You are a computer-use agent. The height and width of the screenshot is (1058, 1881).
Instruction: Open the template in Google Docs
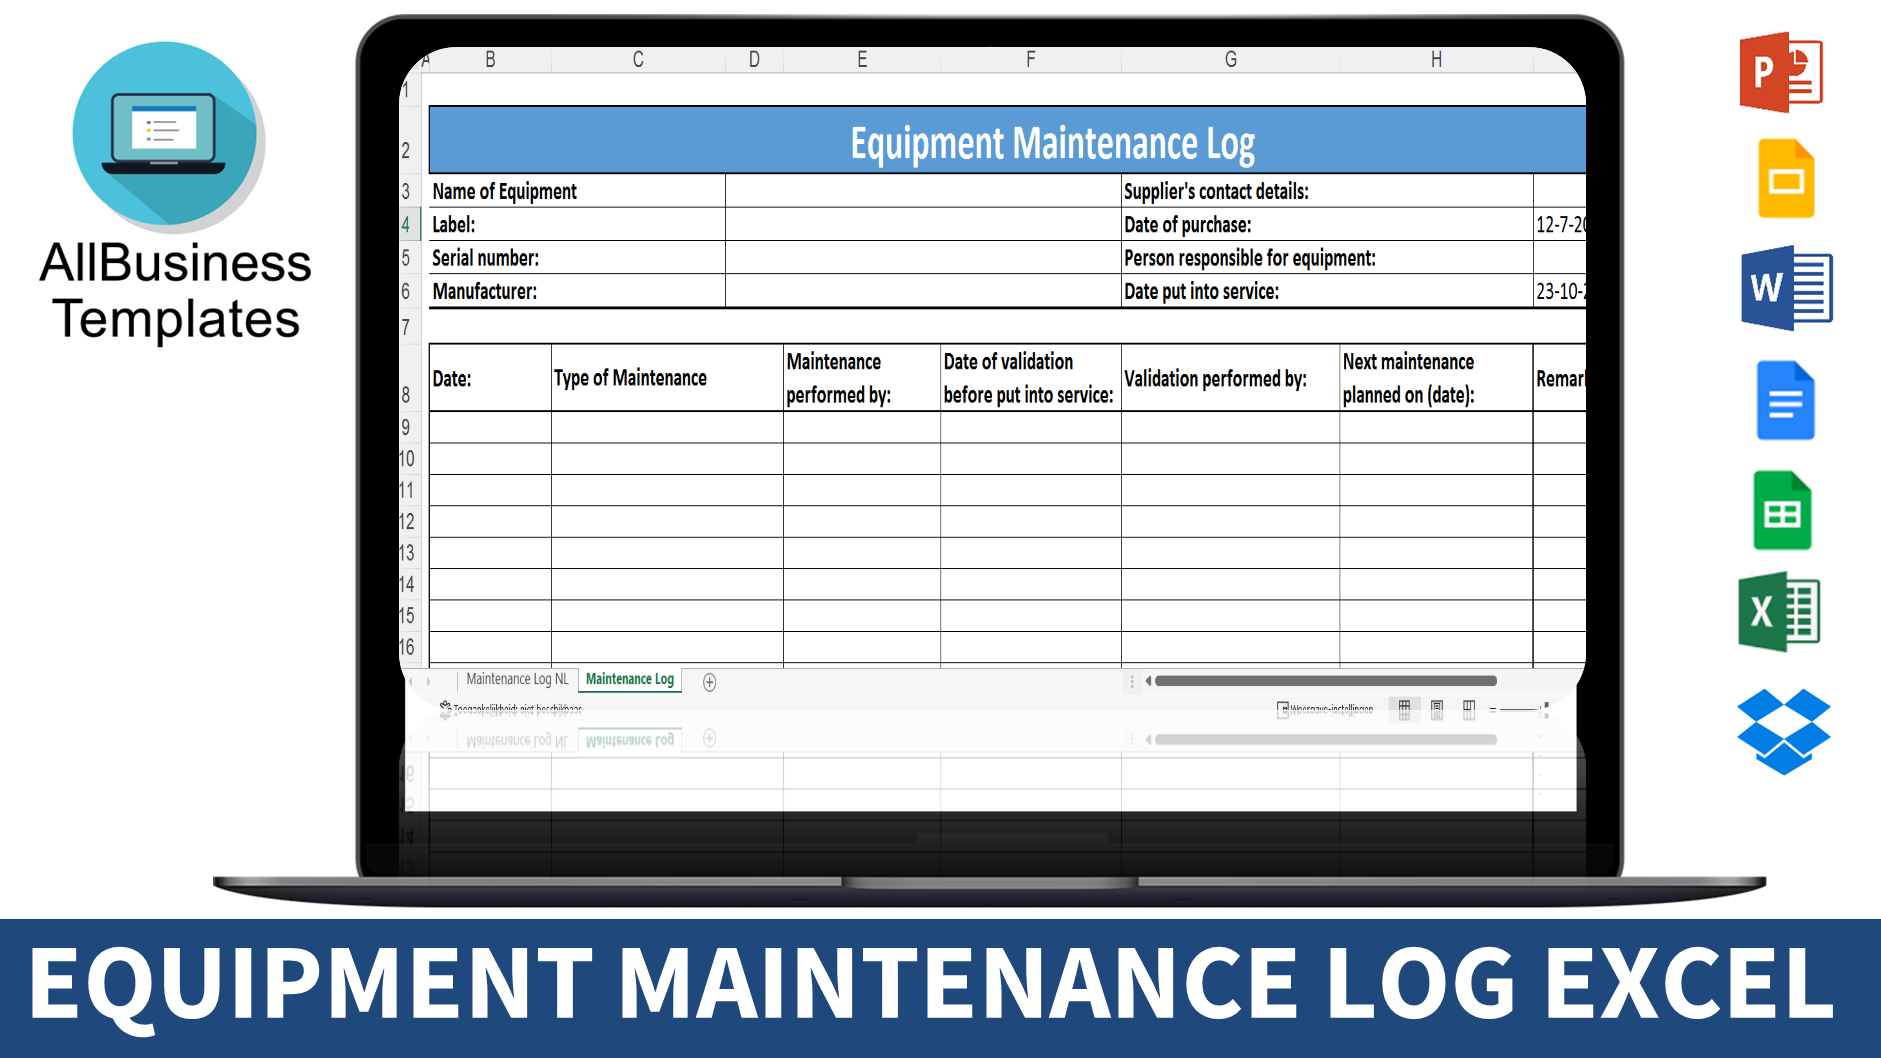(1787, 399)
